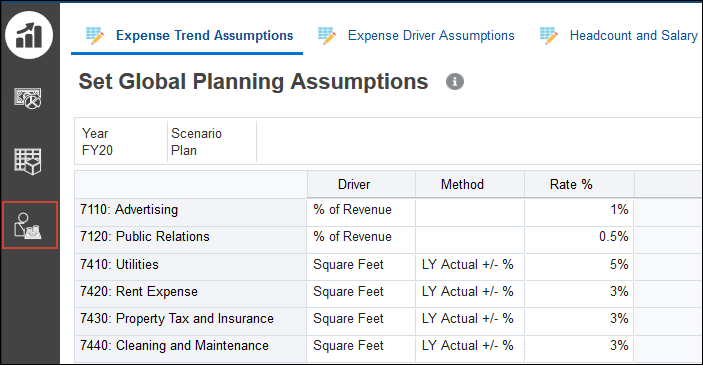Edit Cleaning and Maintenance rate 3% cell
The width and height of the screenshot is (703, 365).
pos(579,348)
